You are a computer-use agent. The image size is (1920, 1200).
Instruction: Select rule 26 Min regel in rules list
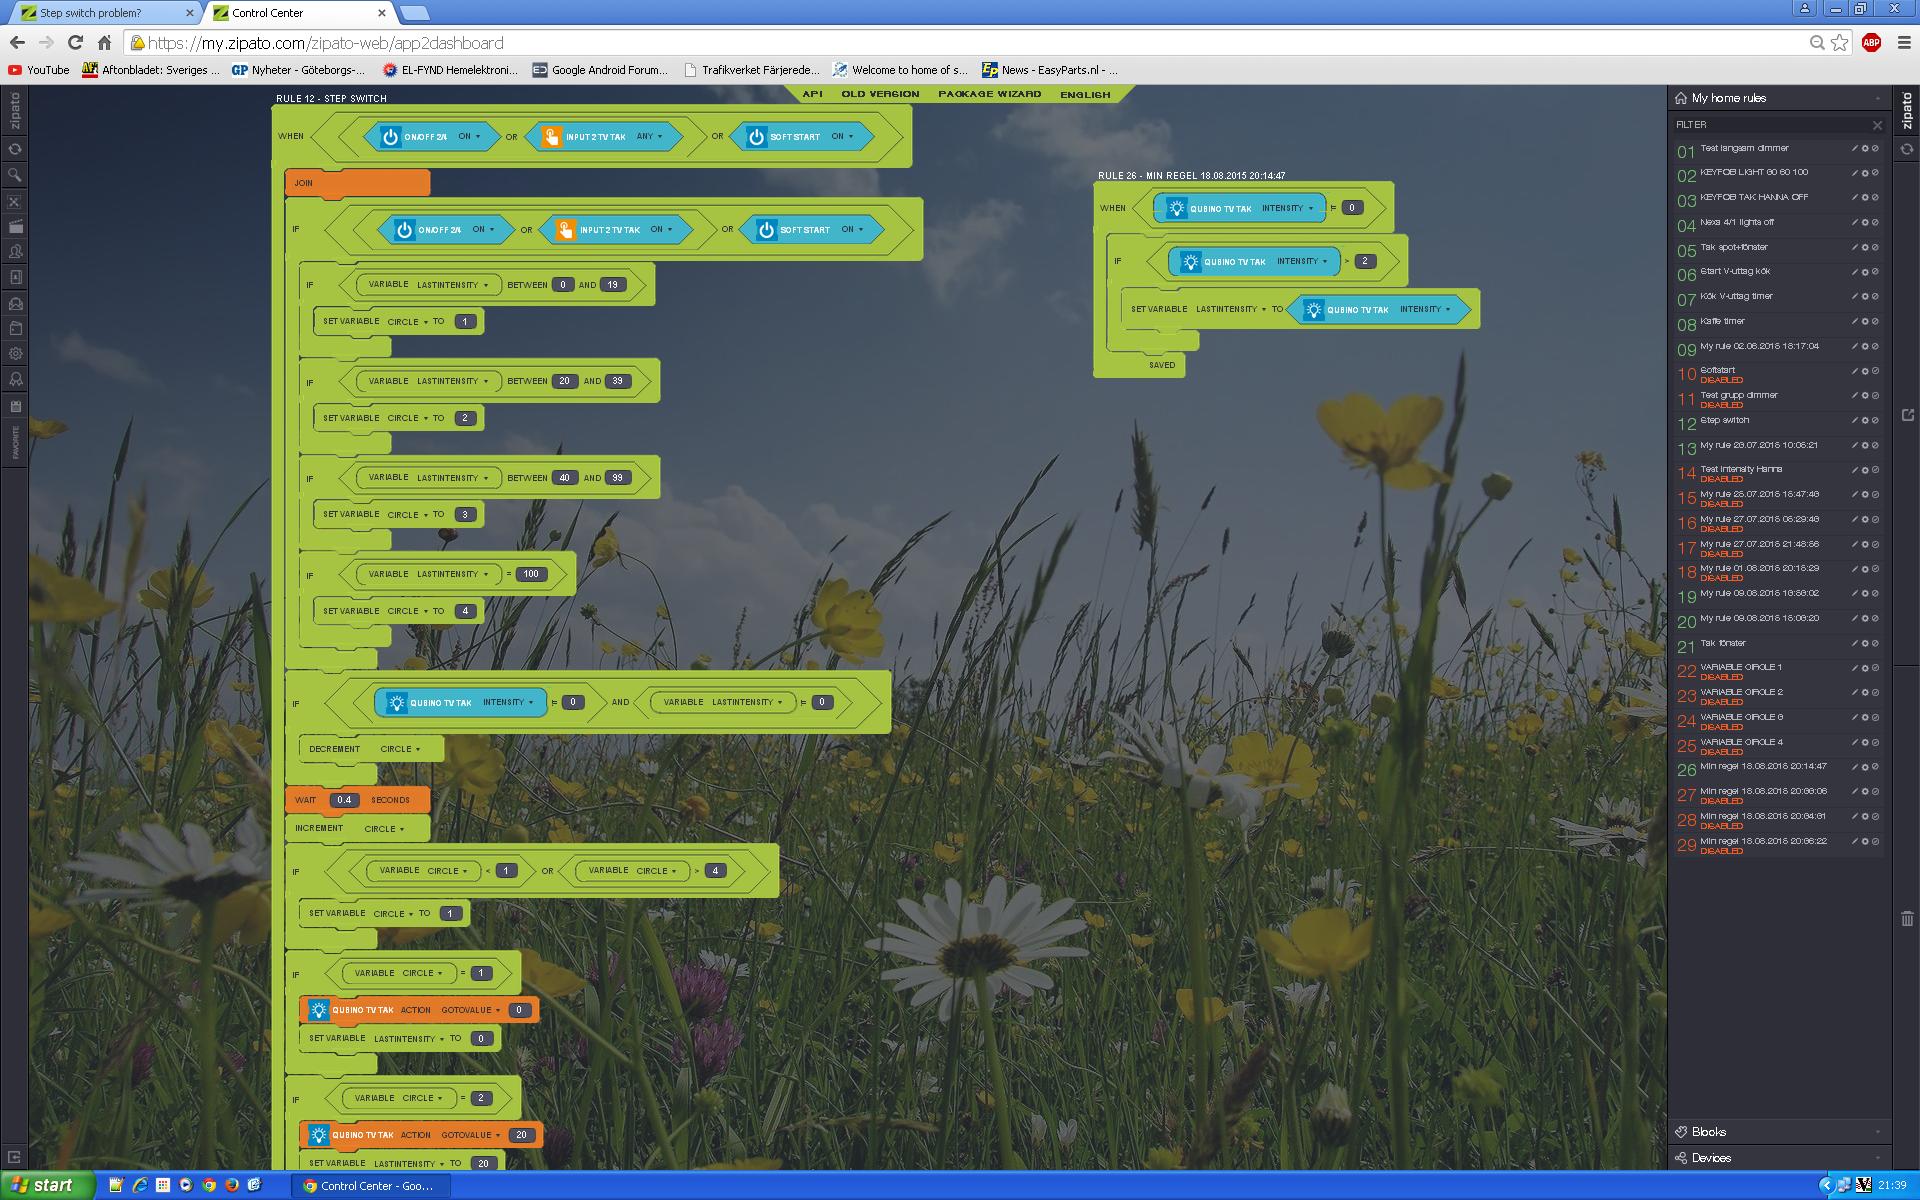click(x=1763, y=767)
